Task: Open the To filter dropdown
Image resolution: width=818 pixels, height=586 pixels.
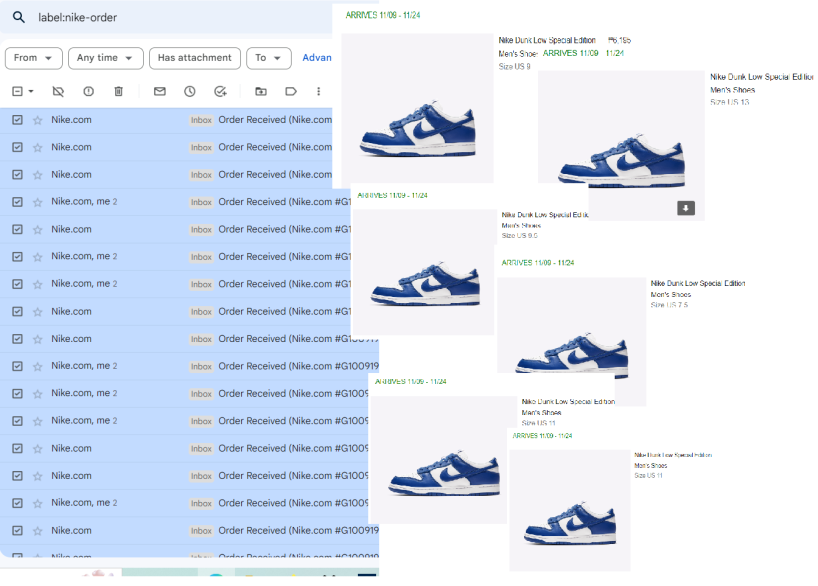Action: (x=269, y=58)
